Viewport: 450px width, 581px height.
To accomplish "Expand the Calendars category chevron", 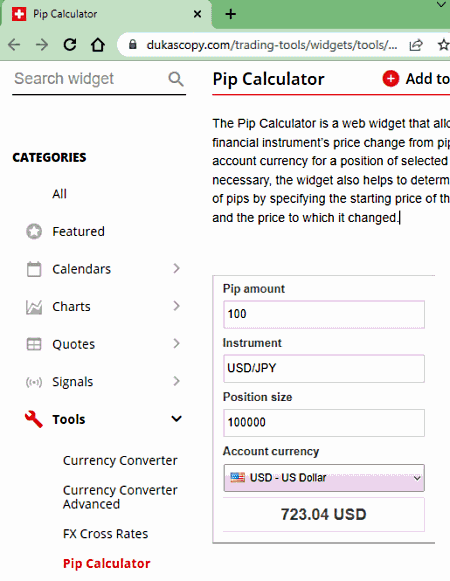I will click(176, 268).
